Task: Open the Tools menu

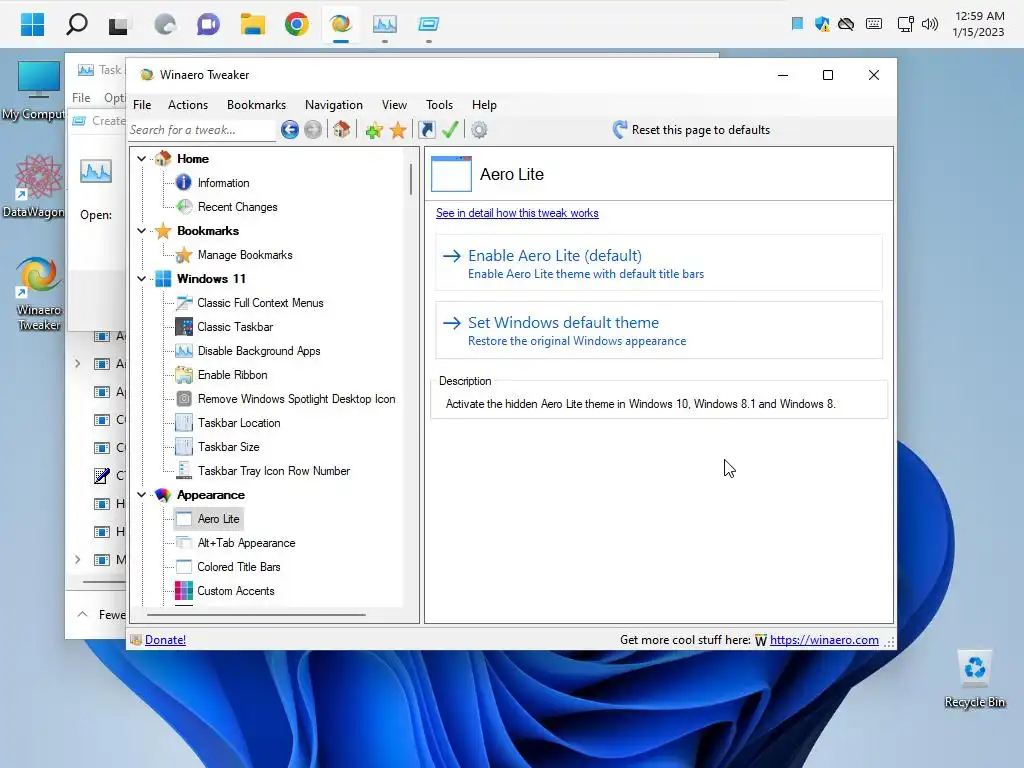Action: point(439,105)
